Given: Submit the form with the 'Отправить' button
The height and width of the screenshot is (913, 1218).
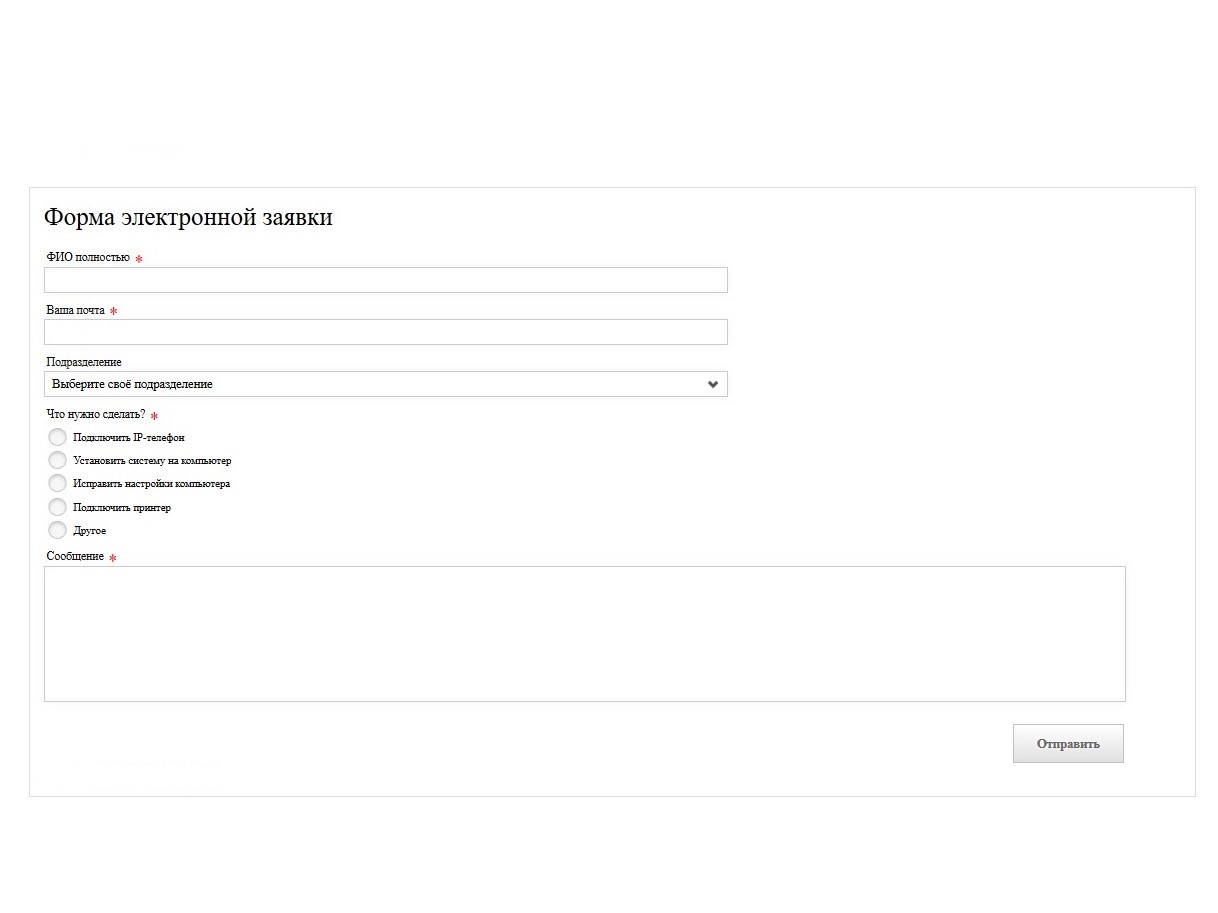Looking at the screenshot, I should tap(1068, 743).
